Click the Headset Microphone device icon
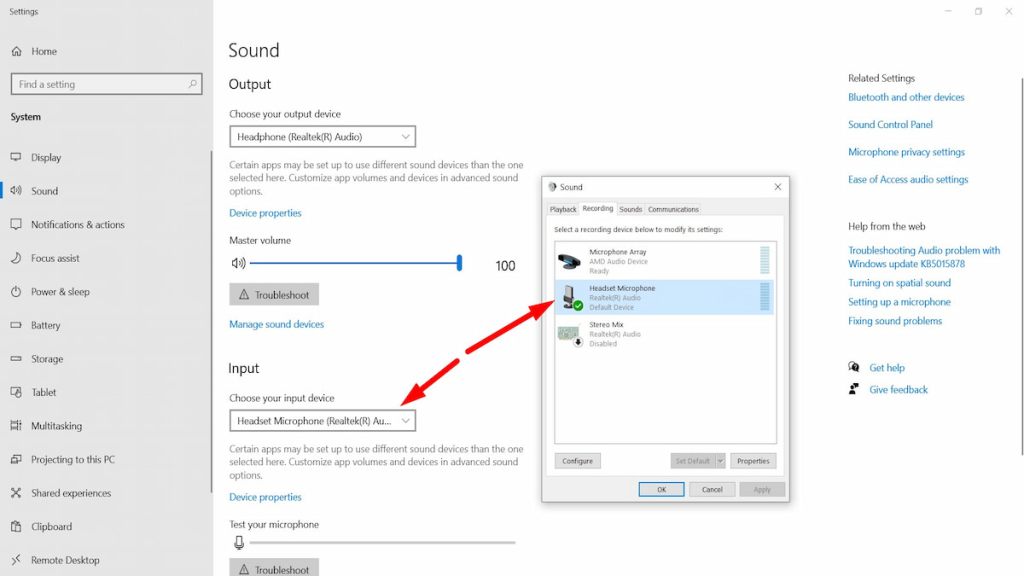This screenshot has height=576, width=1024. click(x=571, y=298)
